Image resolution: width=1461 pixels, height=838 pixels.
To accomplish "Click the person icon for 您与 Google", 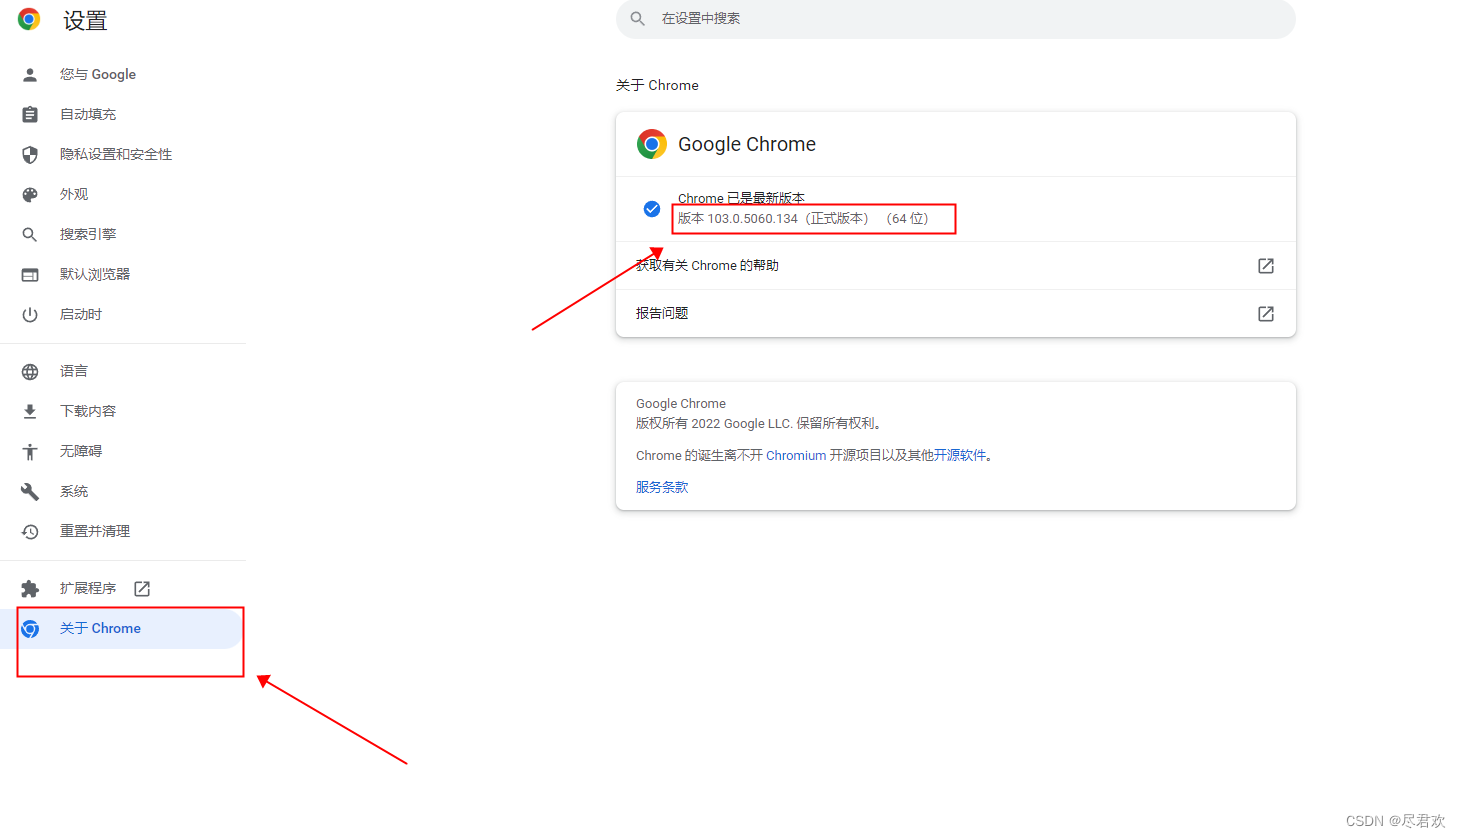I will pos(30,75).
